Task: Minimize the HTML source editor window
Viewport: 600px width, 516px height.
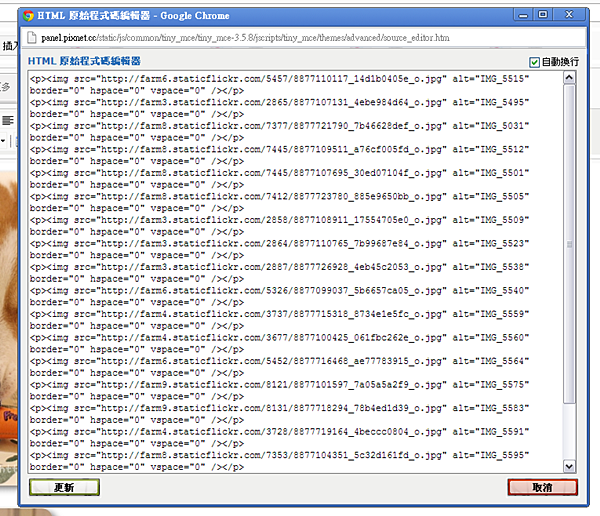Action: (523, 15)
